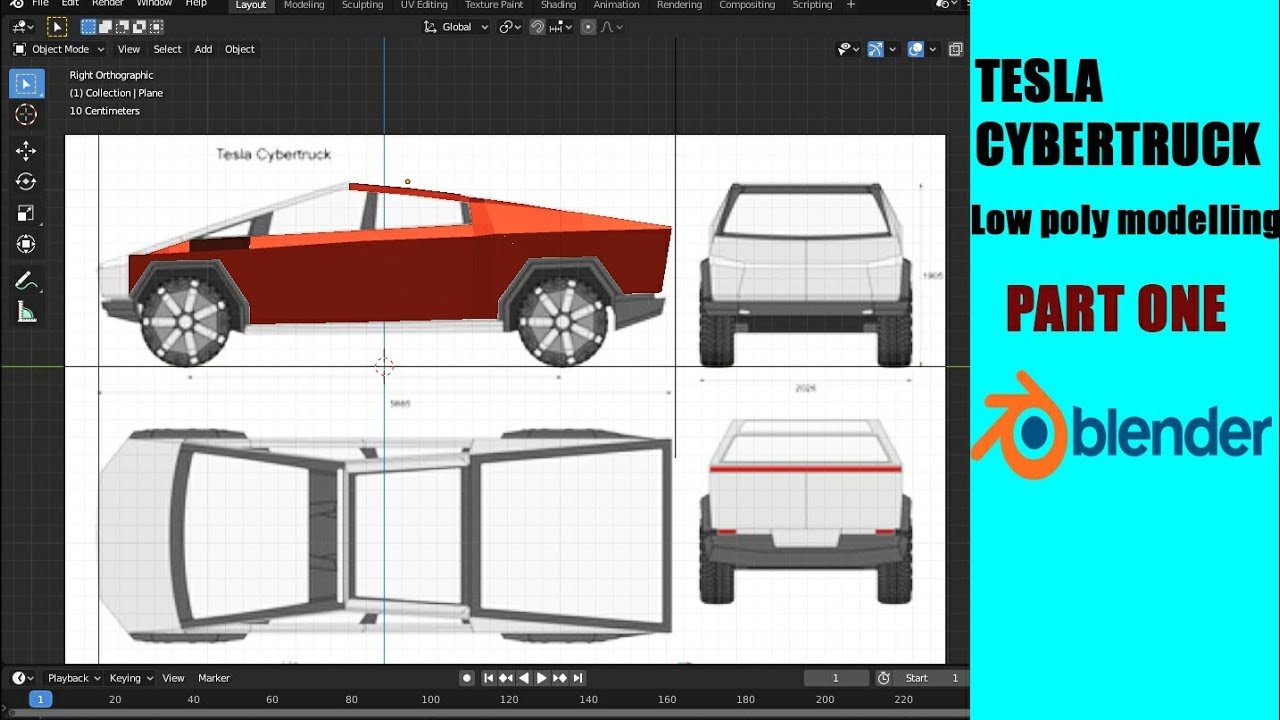
Task: Choose the Subtract selection mode icon
Action: point(122,27)
